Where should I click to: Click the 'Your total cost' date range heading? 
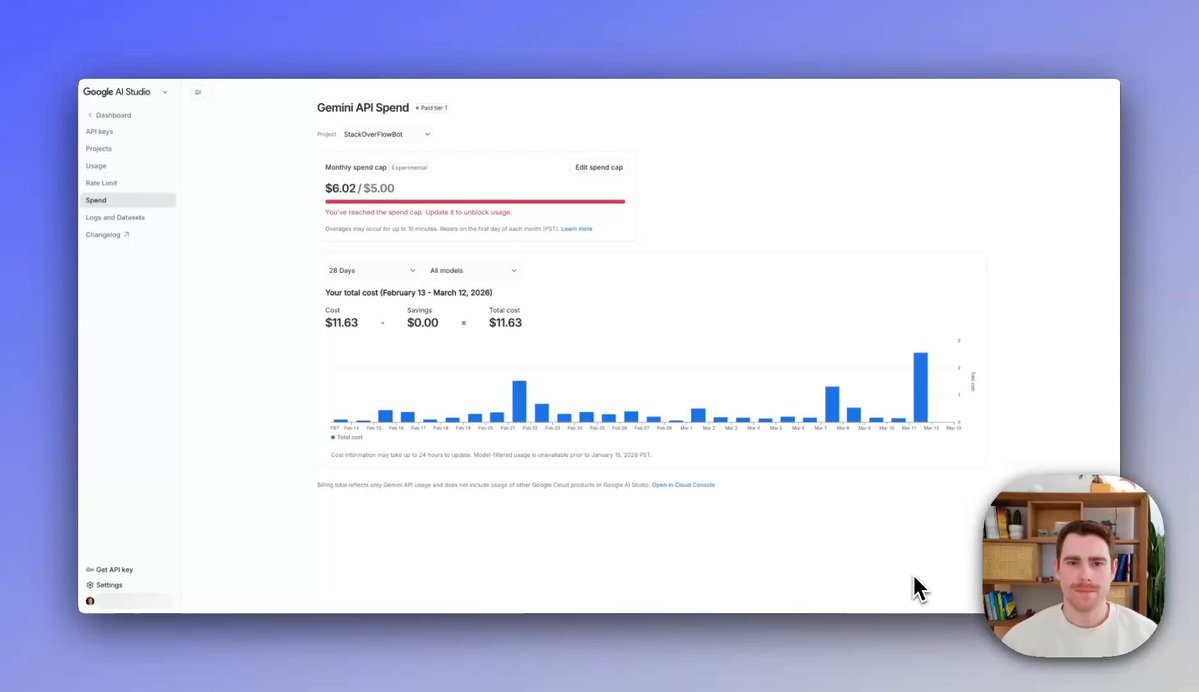(x=408, y=293)
